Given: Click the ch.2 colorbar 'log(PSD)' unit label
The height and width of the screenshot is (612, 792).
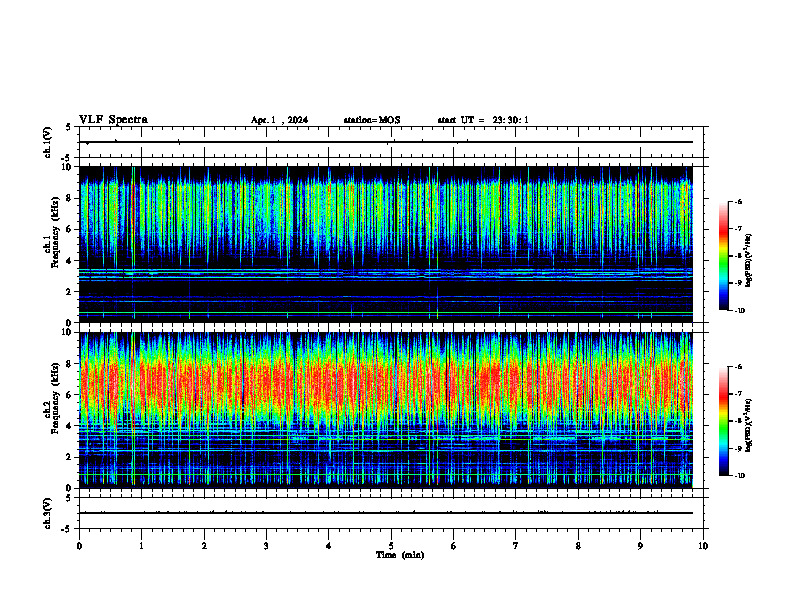Looking at the screenshot, I should tap(749, 425).
